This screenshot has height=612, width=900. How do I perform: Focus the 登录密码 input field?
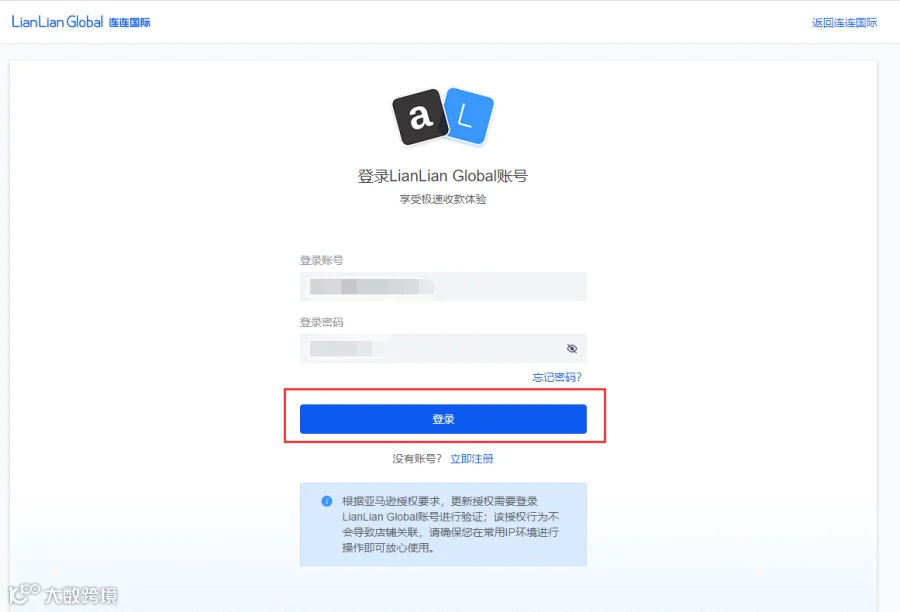tap(443, 348)
